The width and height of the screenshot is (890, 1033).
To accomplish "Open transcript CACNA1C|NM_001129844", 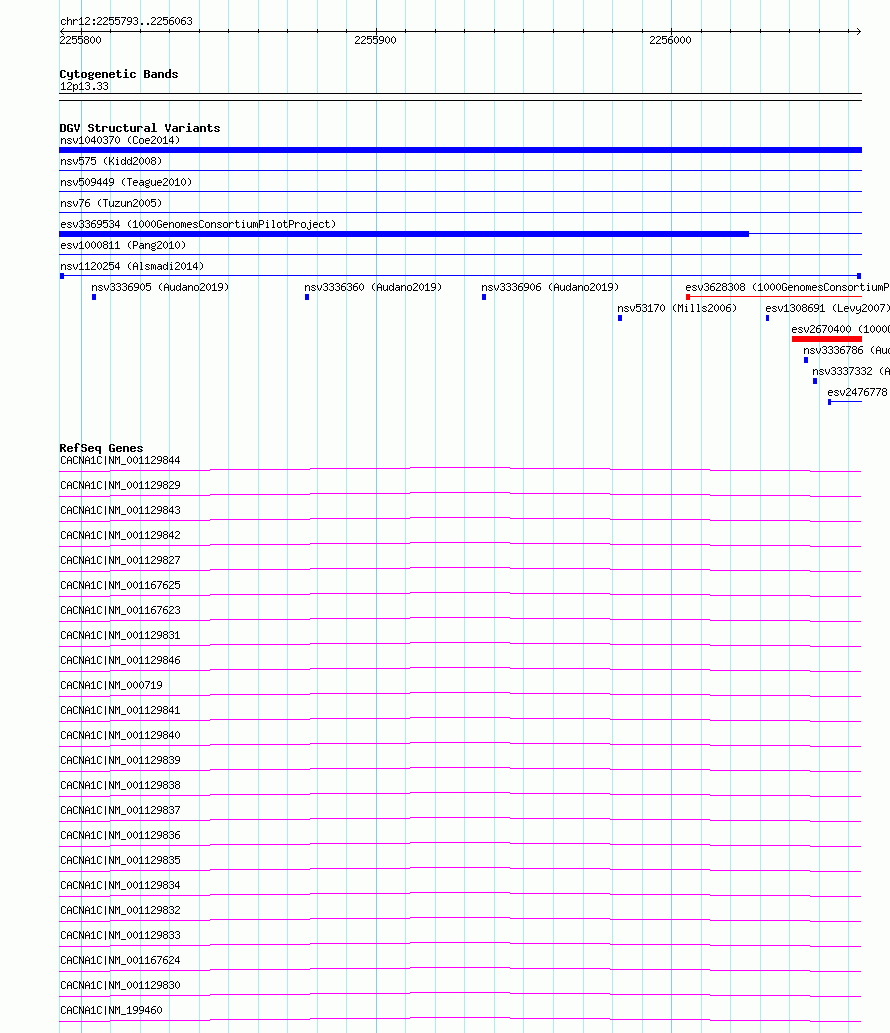I will (120, 461).
